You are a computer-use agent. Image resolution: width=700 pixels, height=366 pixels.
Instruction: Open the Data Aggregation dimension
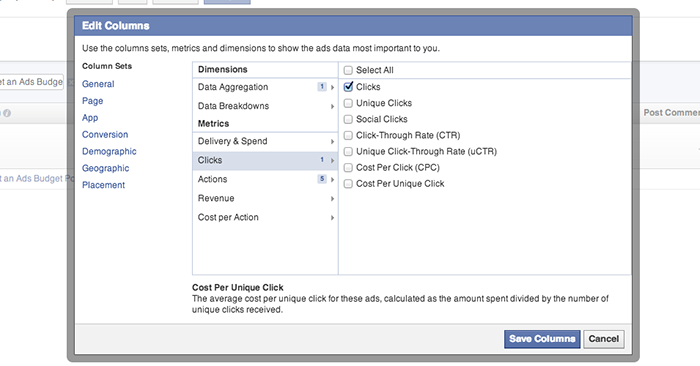click(x=265, y=87)
